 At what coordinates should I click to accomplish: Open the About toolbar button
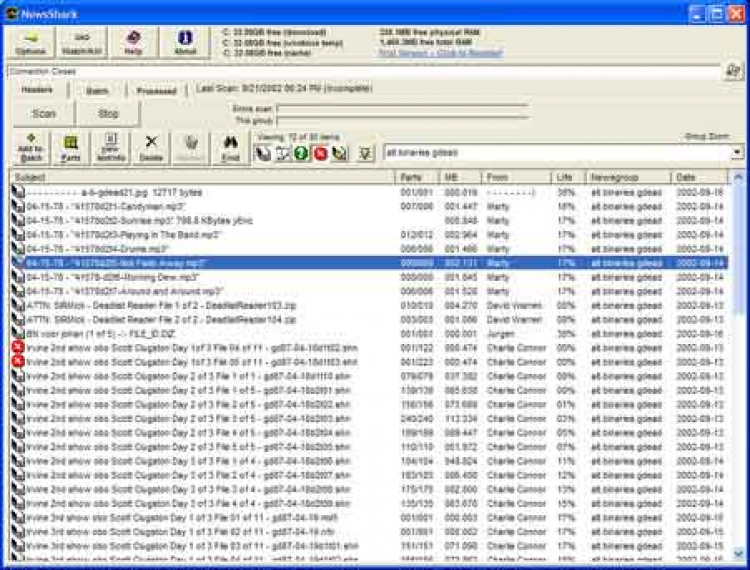[185, 43]
